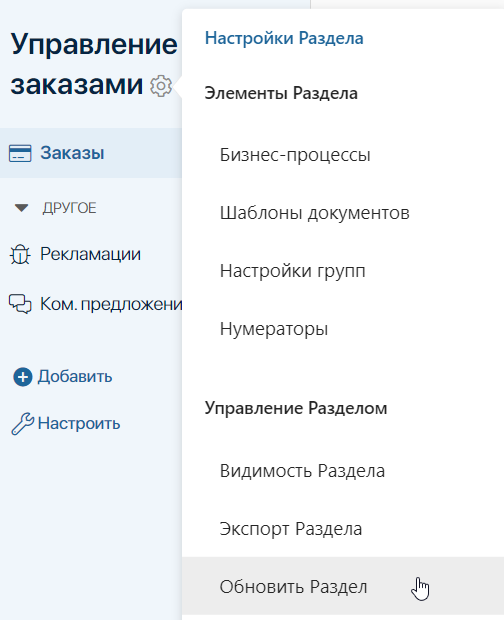Click the bug icon next to Рекламации
Screen dimensions: 504x620
coord(20,254)
